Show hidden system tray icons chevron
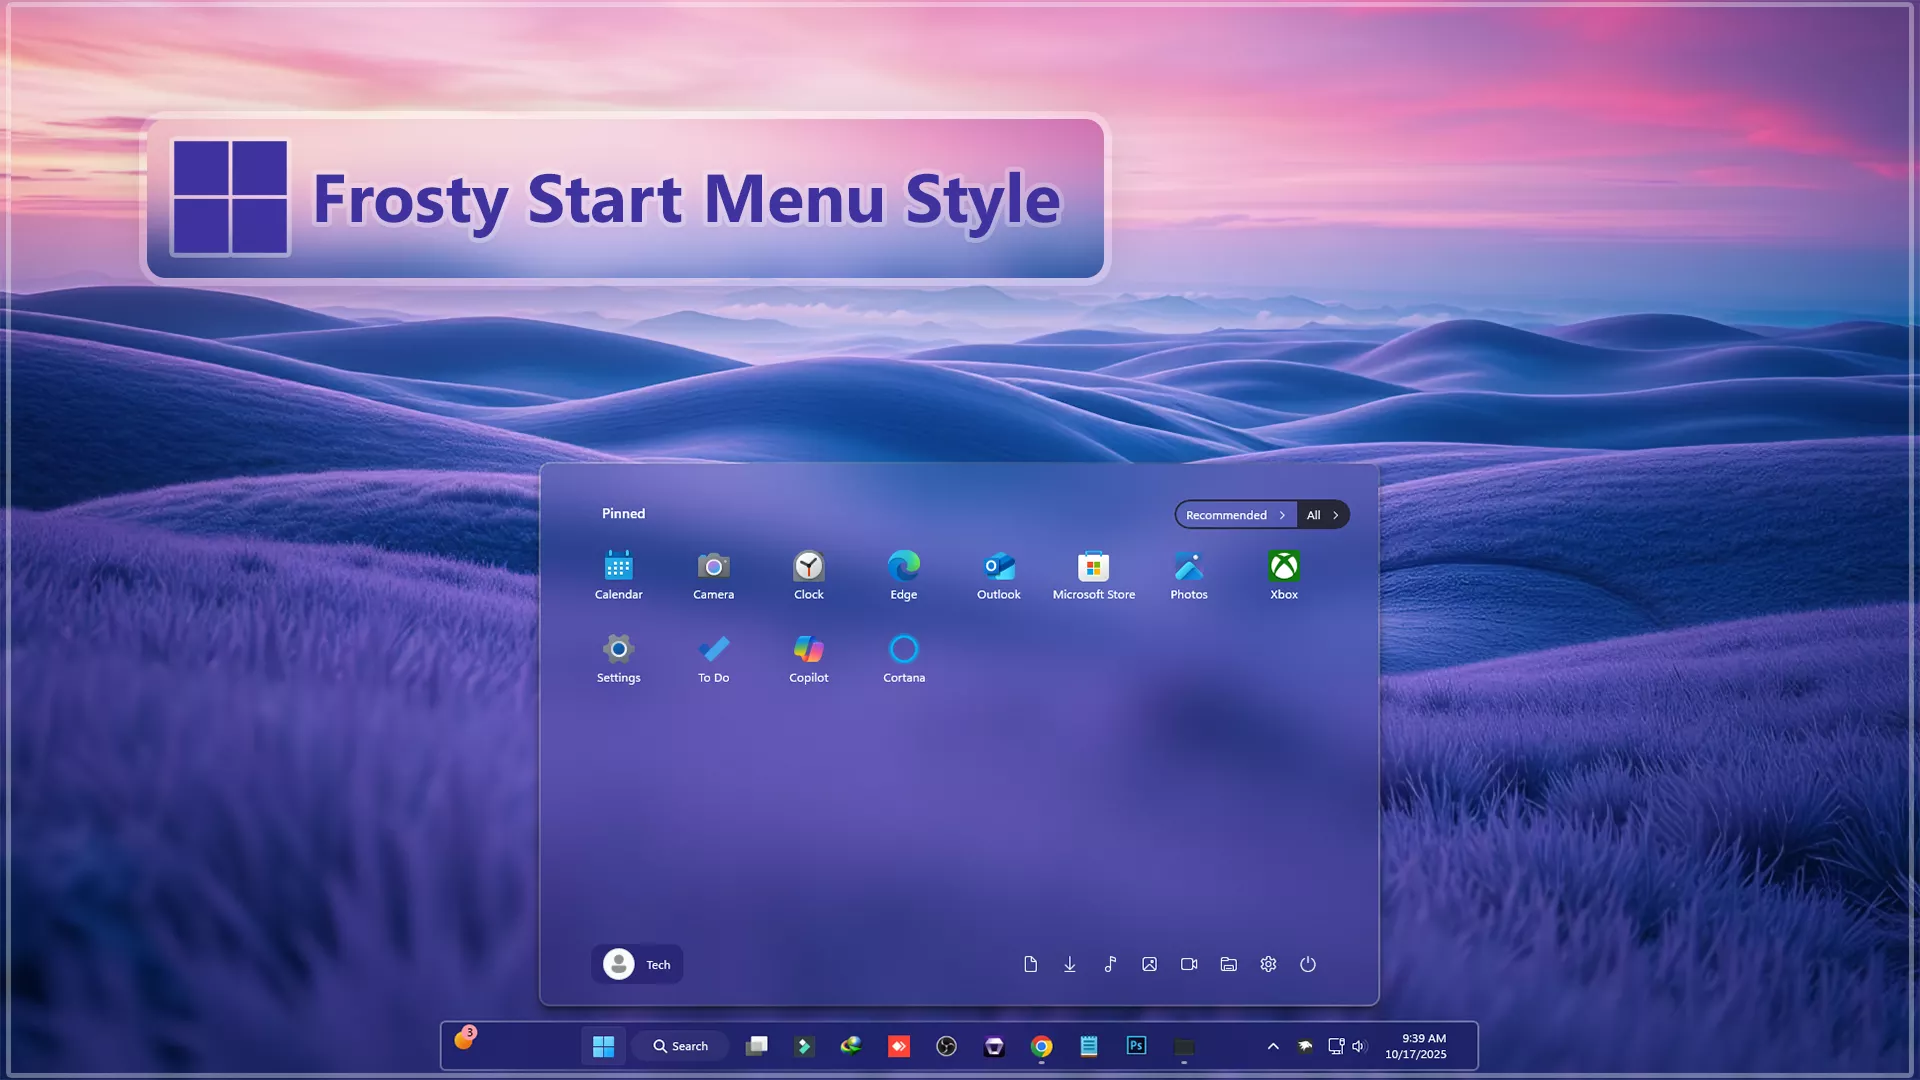This screenshot has width=1920, height=1080. coord(1273,1046)
